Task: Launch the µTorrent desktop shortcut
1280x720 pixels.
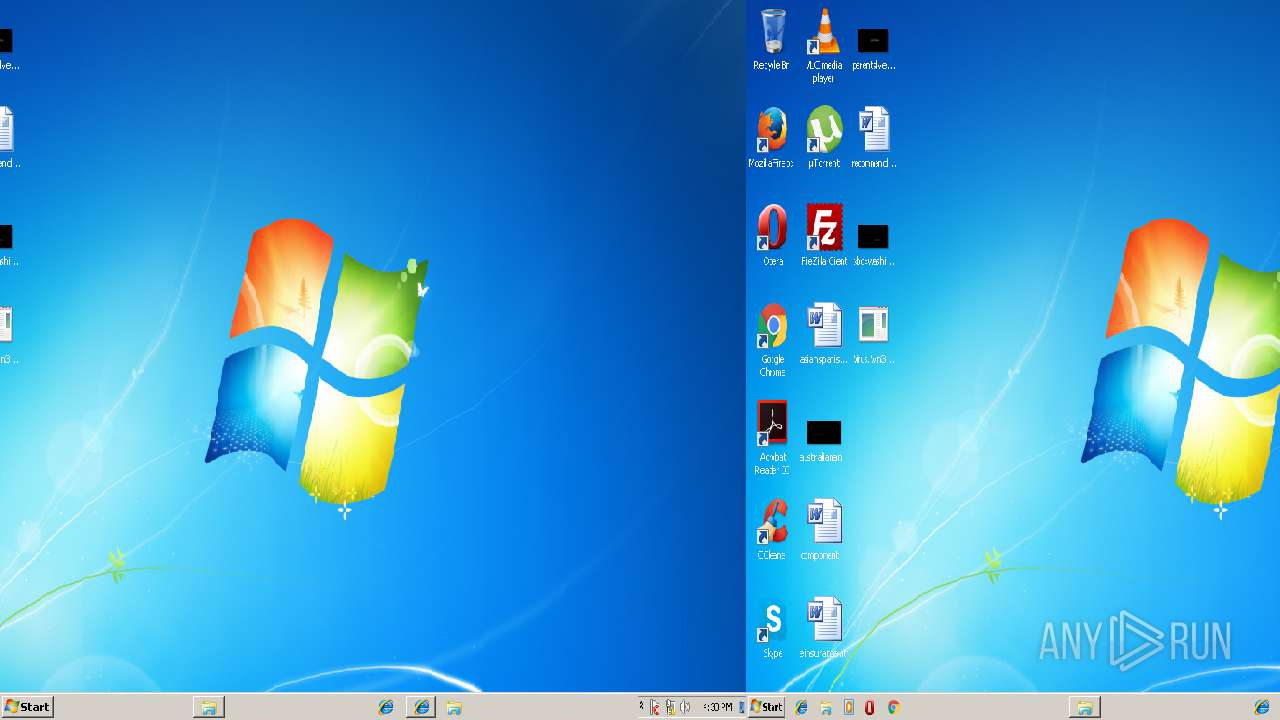Action: 823,138
